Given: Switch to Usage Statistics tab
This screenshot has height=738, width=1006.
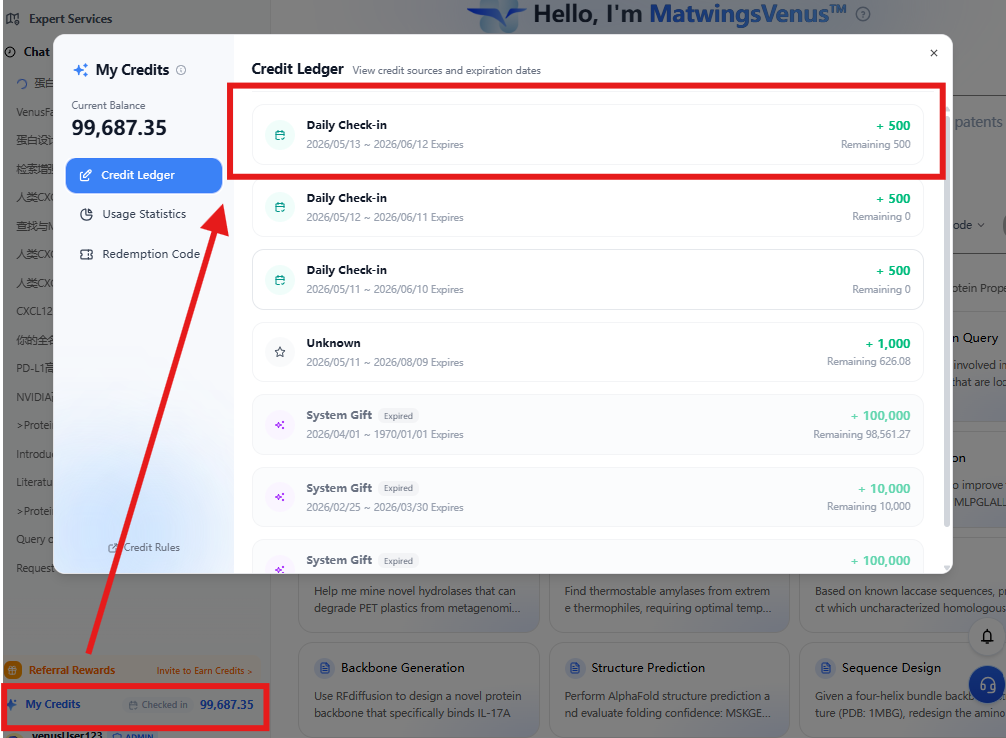Looking at the screenshot, I should click(144, 214).
